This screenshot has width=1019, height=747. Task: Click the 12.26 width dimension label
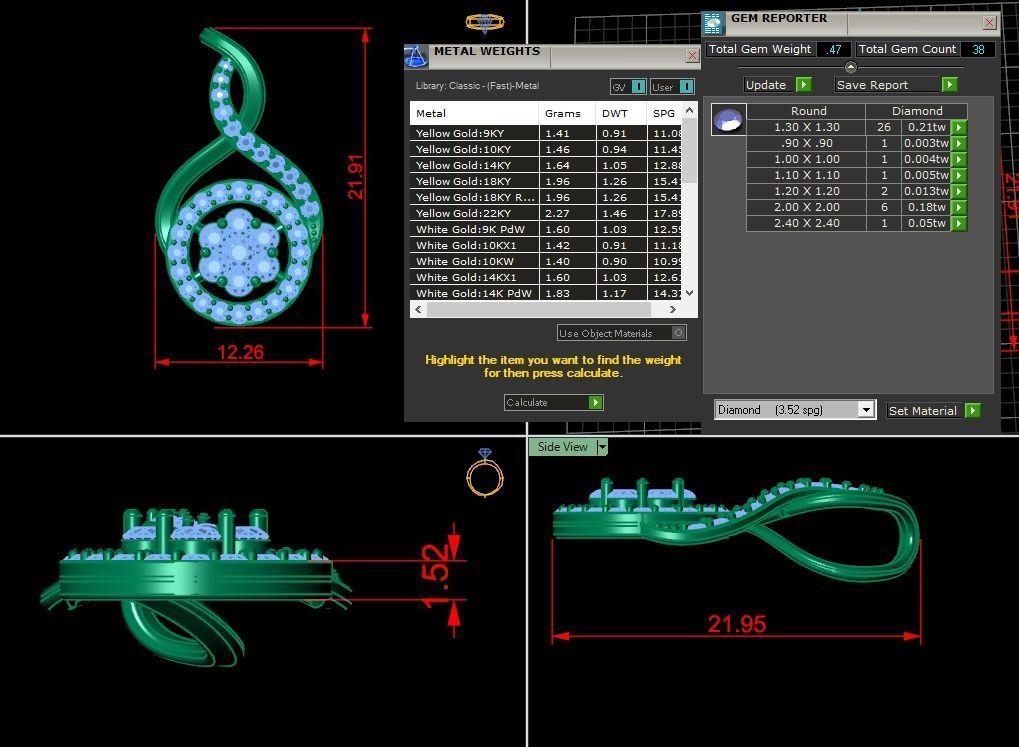pos(240,352)
